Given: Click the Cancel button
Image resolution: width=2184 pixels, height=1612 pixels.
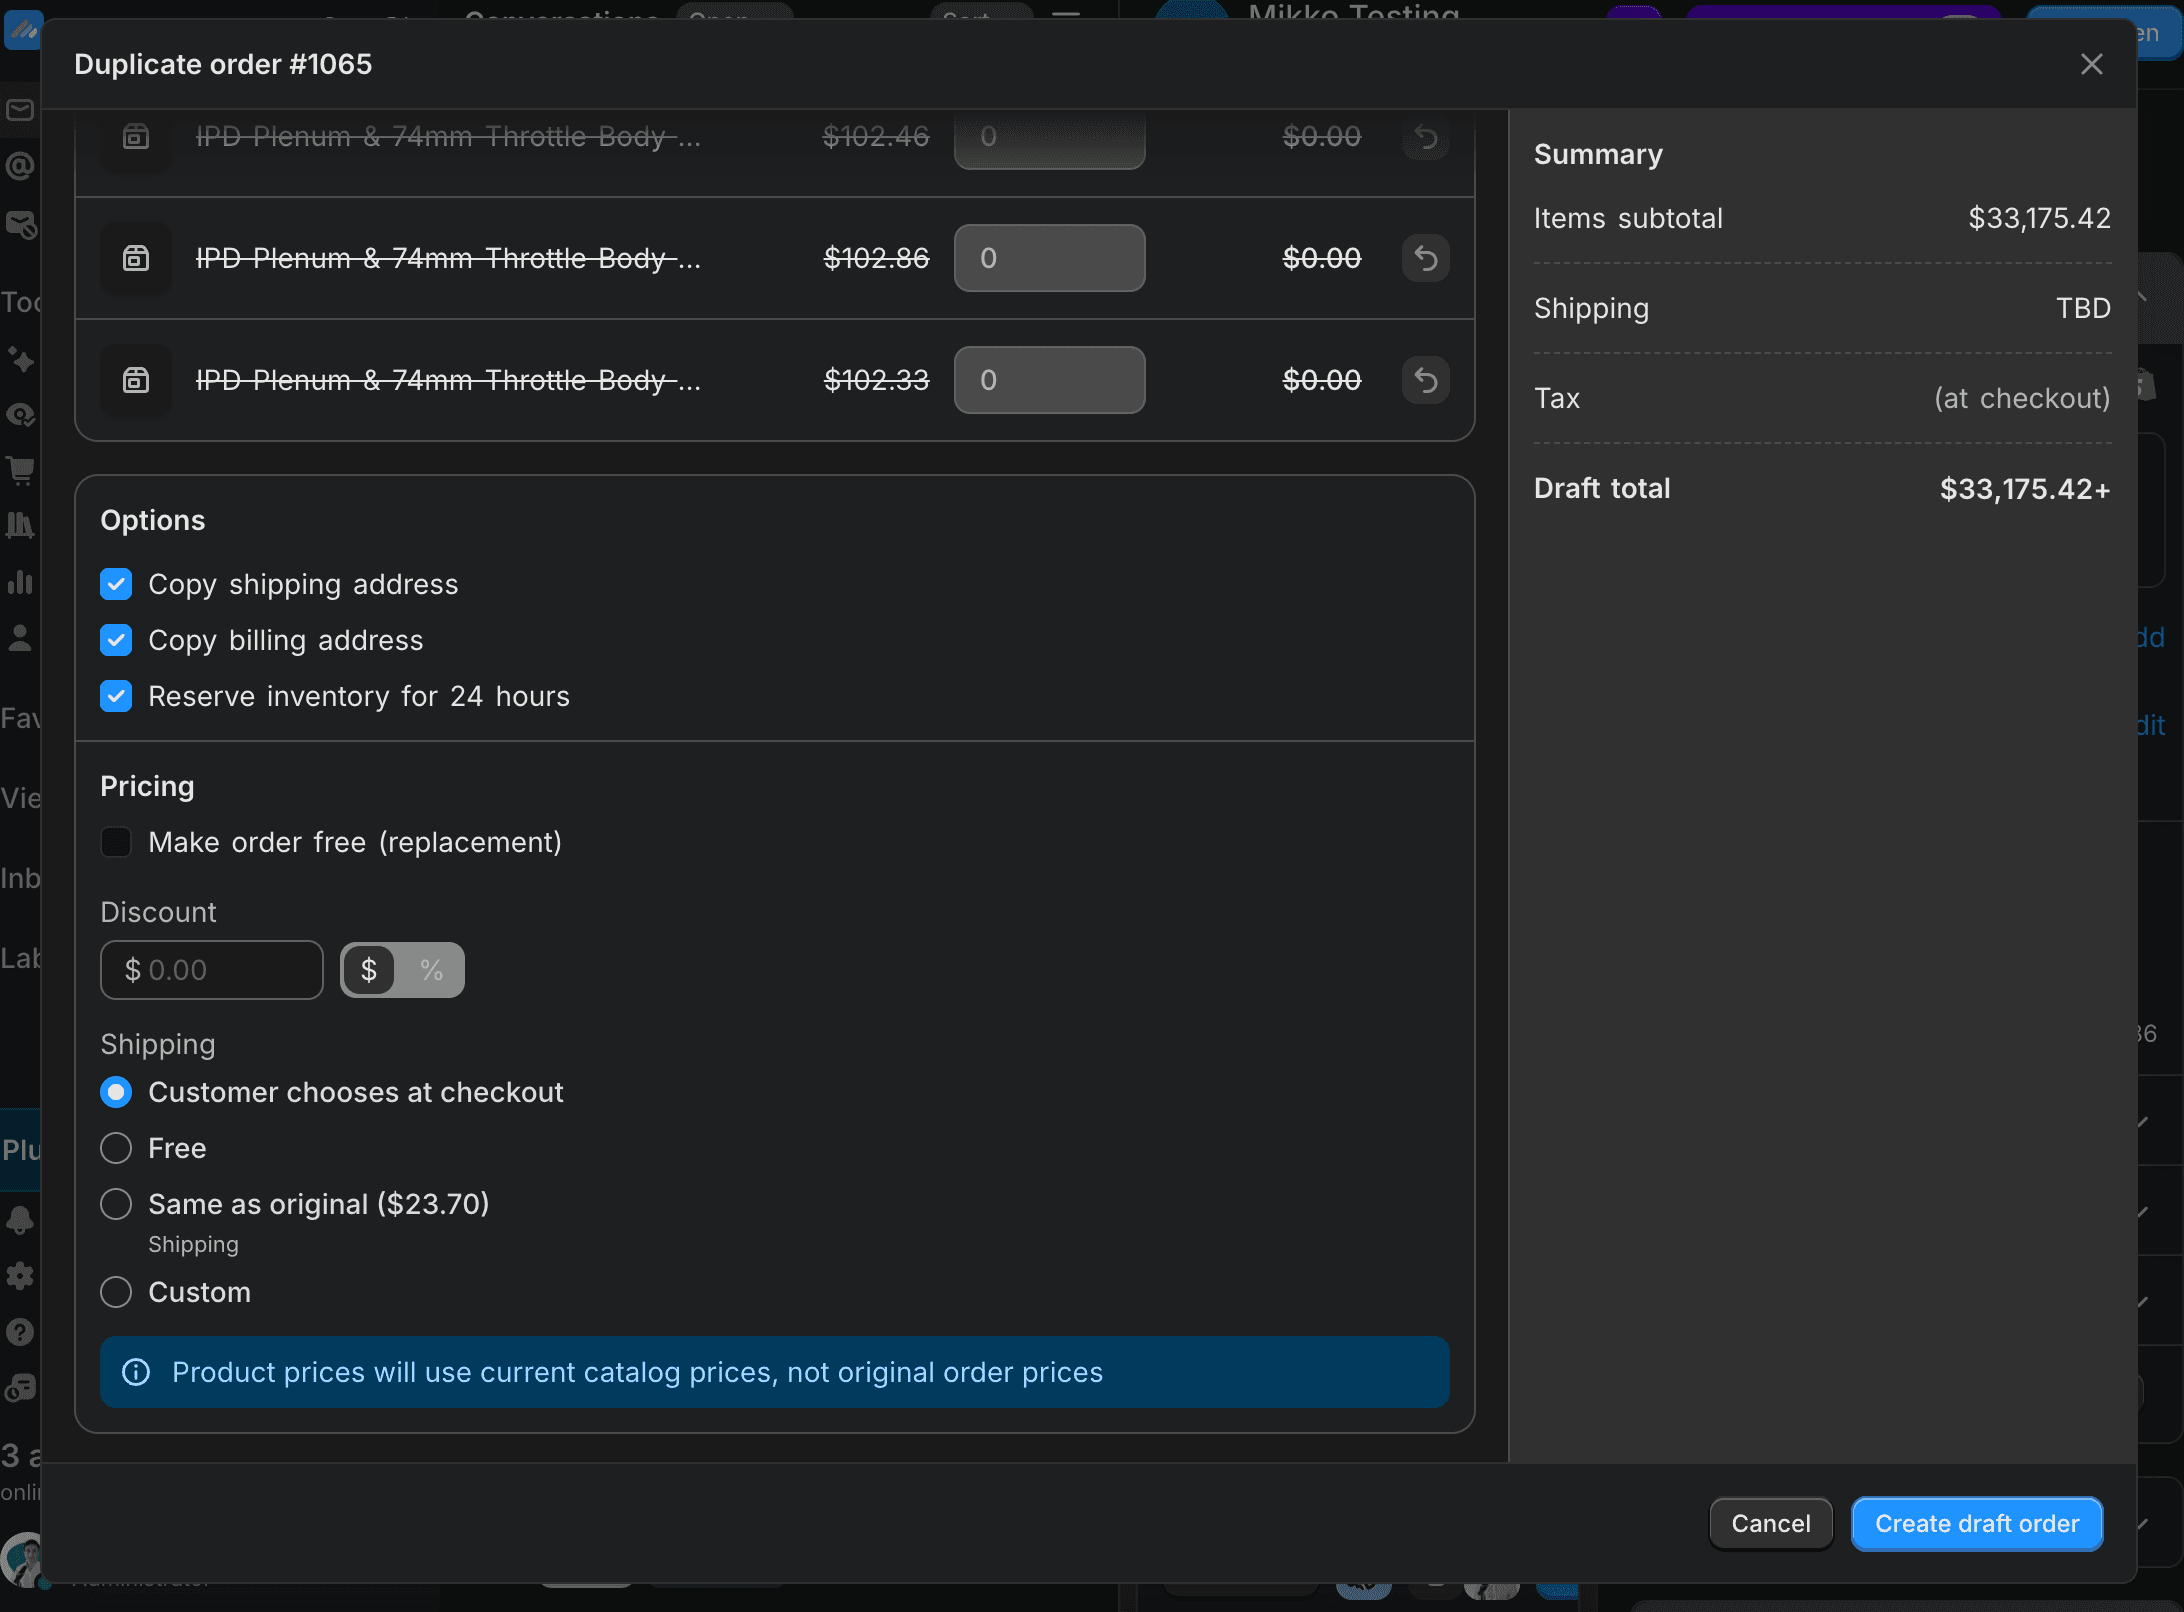Looking at the screenshot, I should (1770, 1523).
